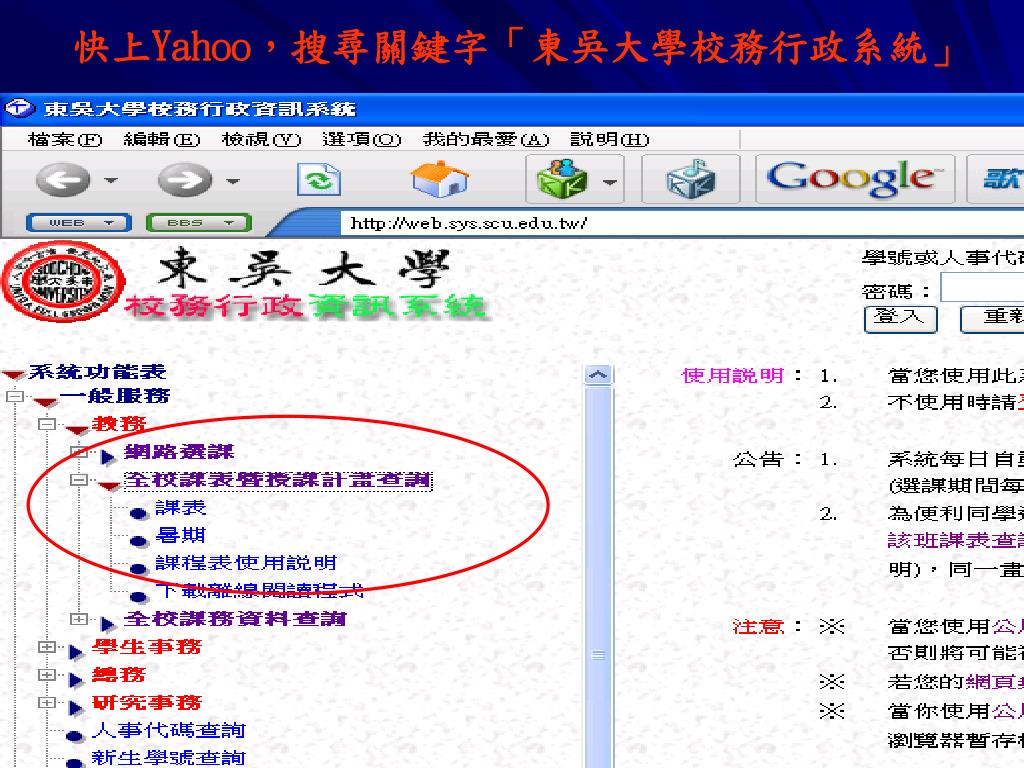This screenshot has height=768, width=1024.
Task: Collapse the 全校課表暨授課計畫查詢 node
Action: [x=78, y=480]
